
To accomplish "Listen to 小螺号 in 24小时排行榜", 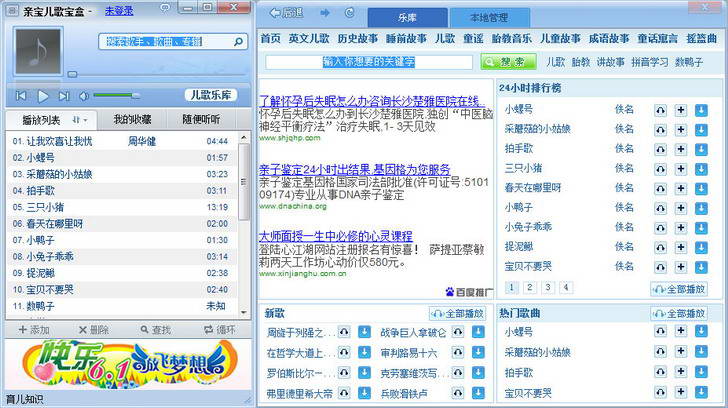I will [x=660, y=110].
